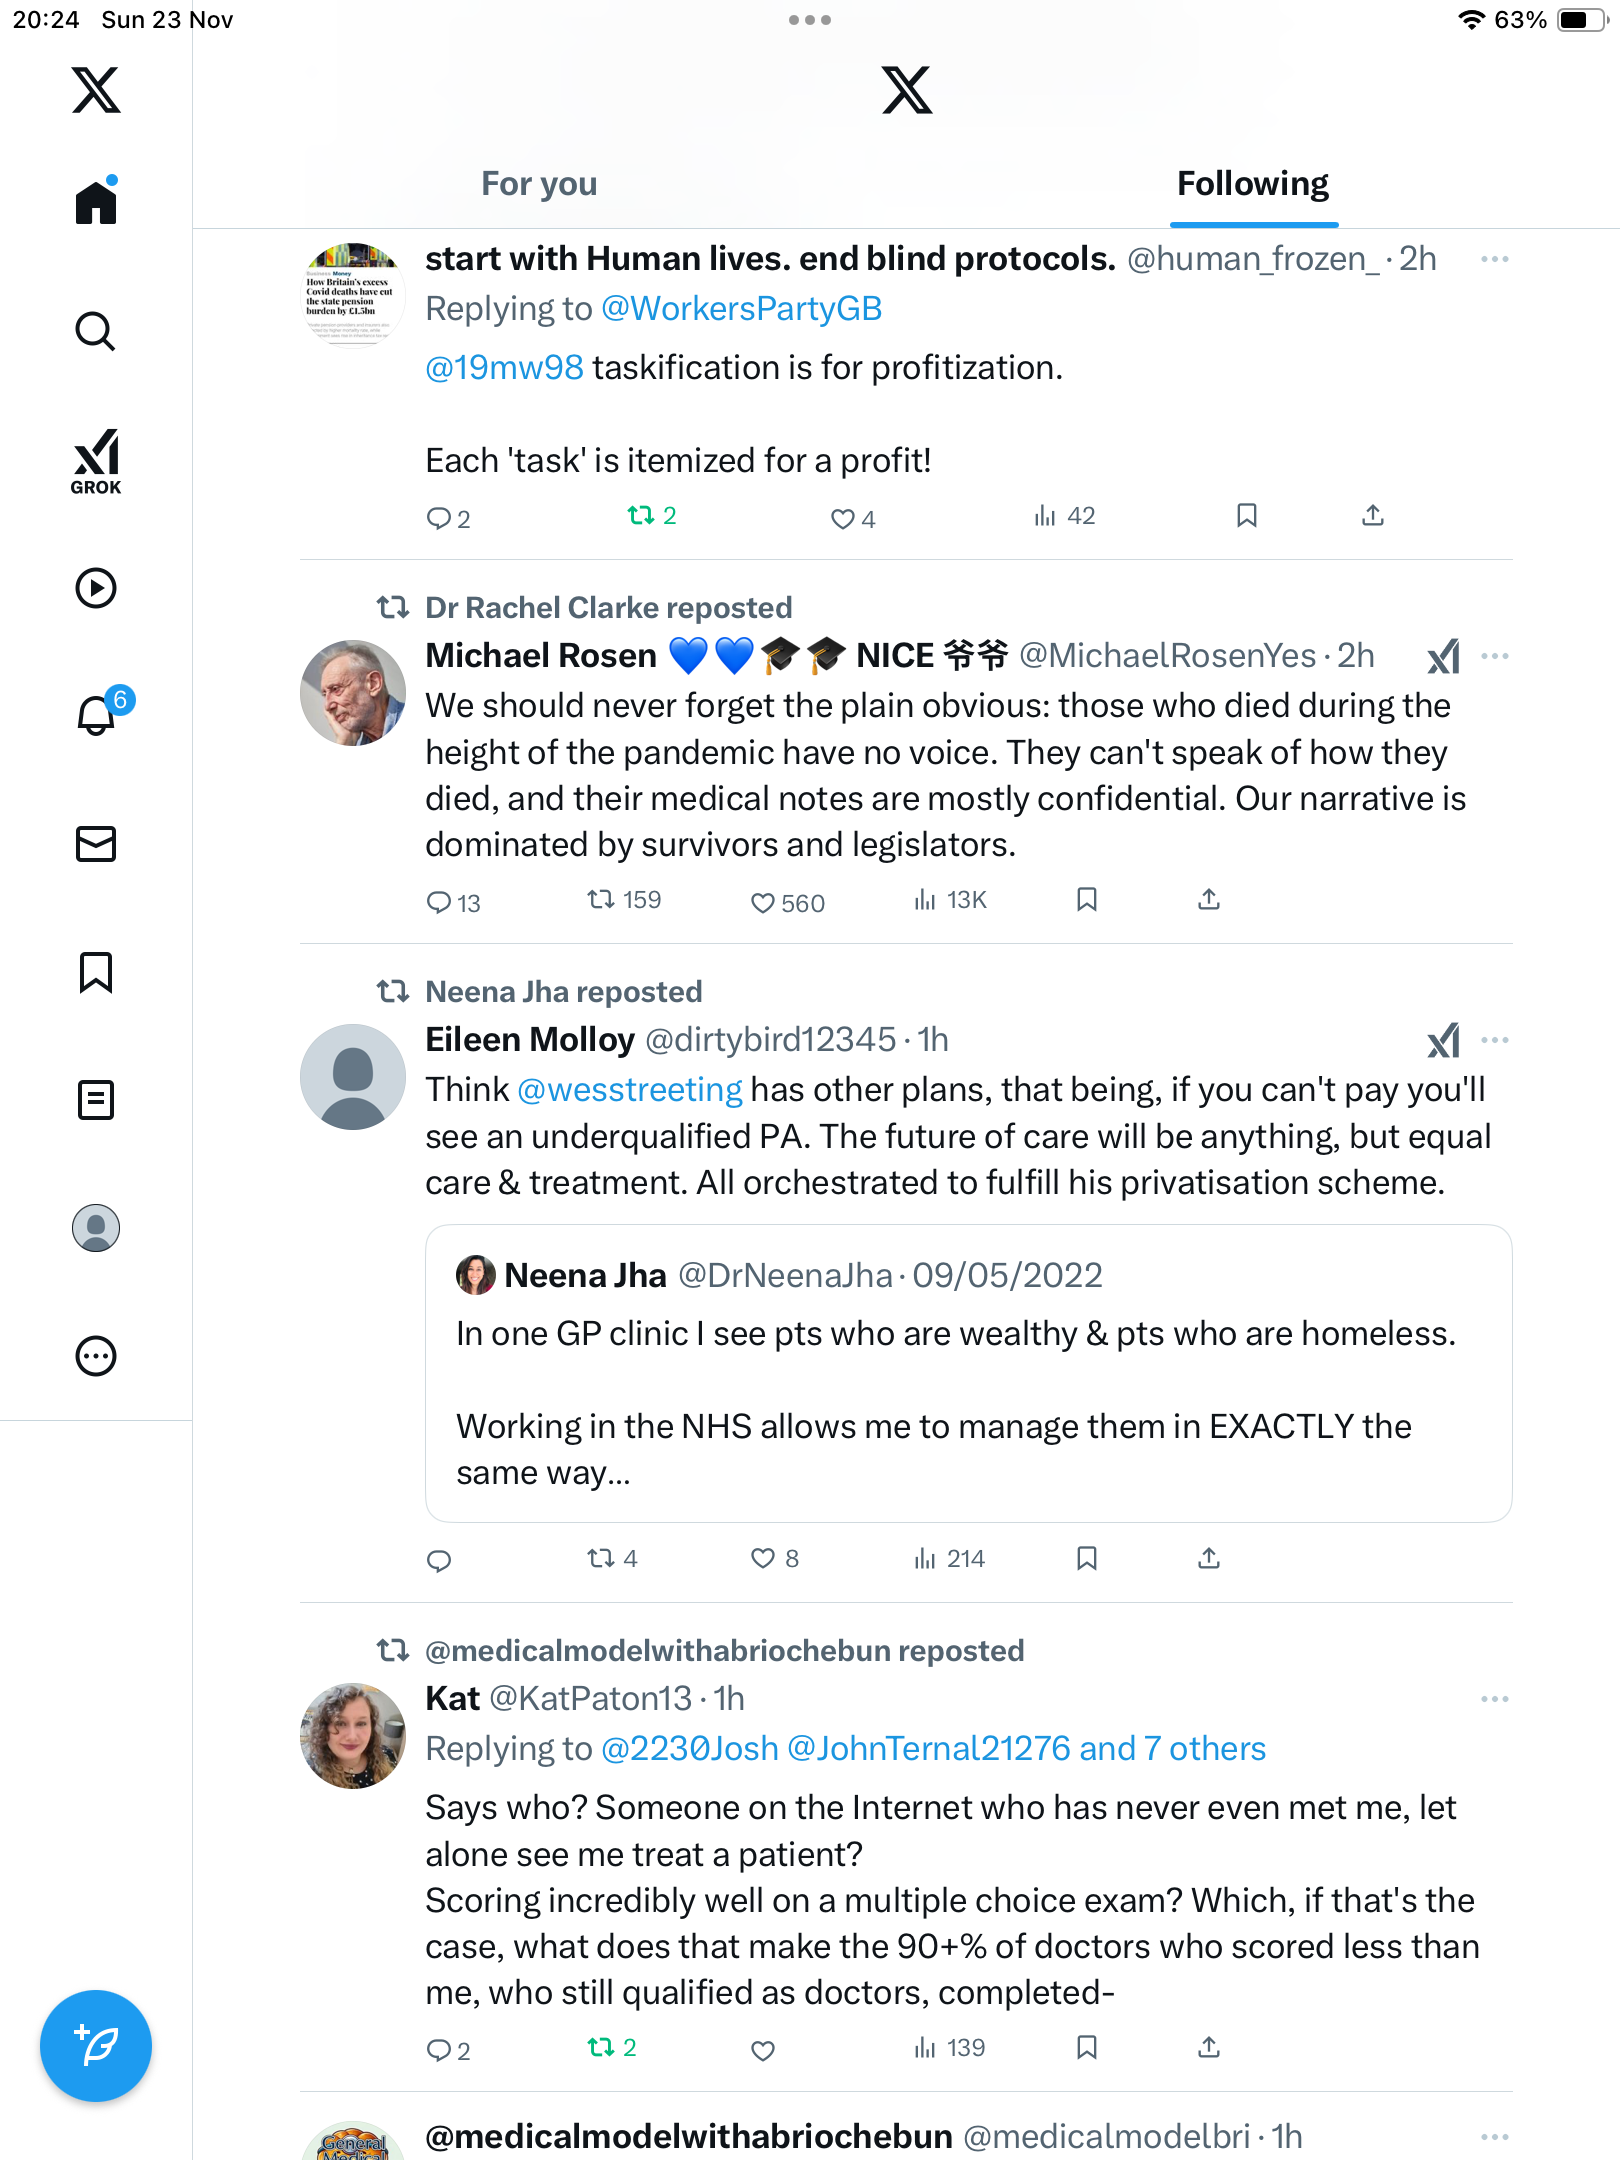The height and width of the screenshot is (2160, 1620).
Task: Tap the compose new post button
Action: click(96, 2046)
